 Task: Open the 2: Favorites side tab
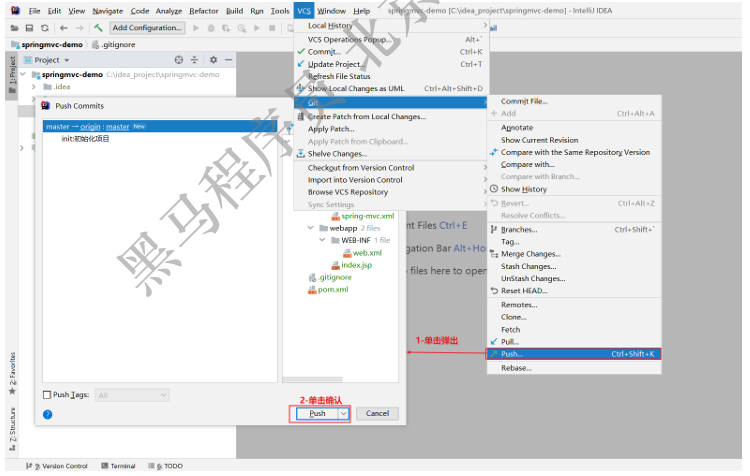[x=12, y=373]
